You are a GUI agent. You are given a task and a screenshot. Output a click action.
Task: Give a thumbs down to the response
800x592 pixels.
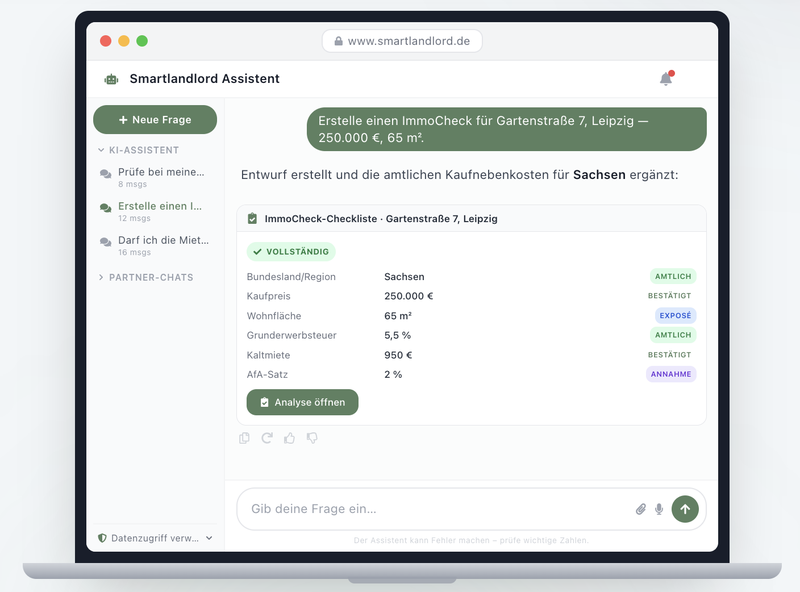(x=312, y=438)
